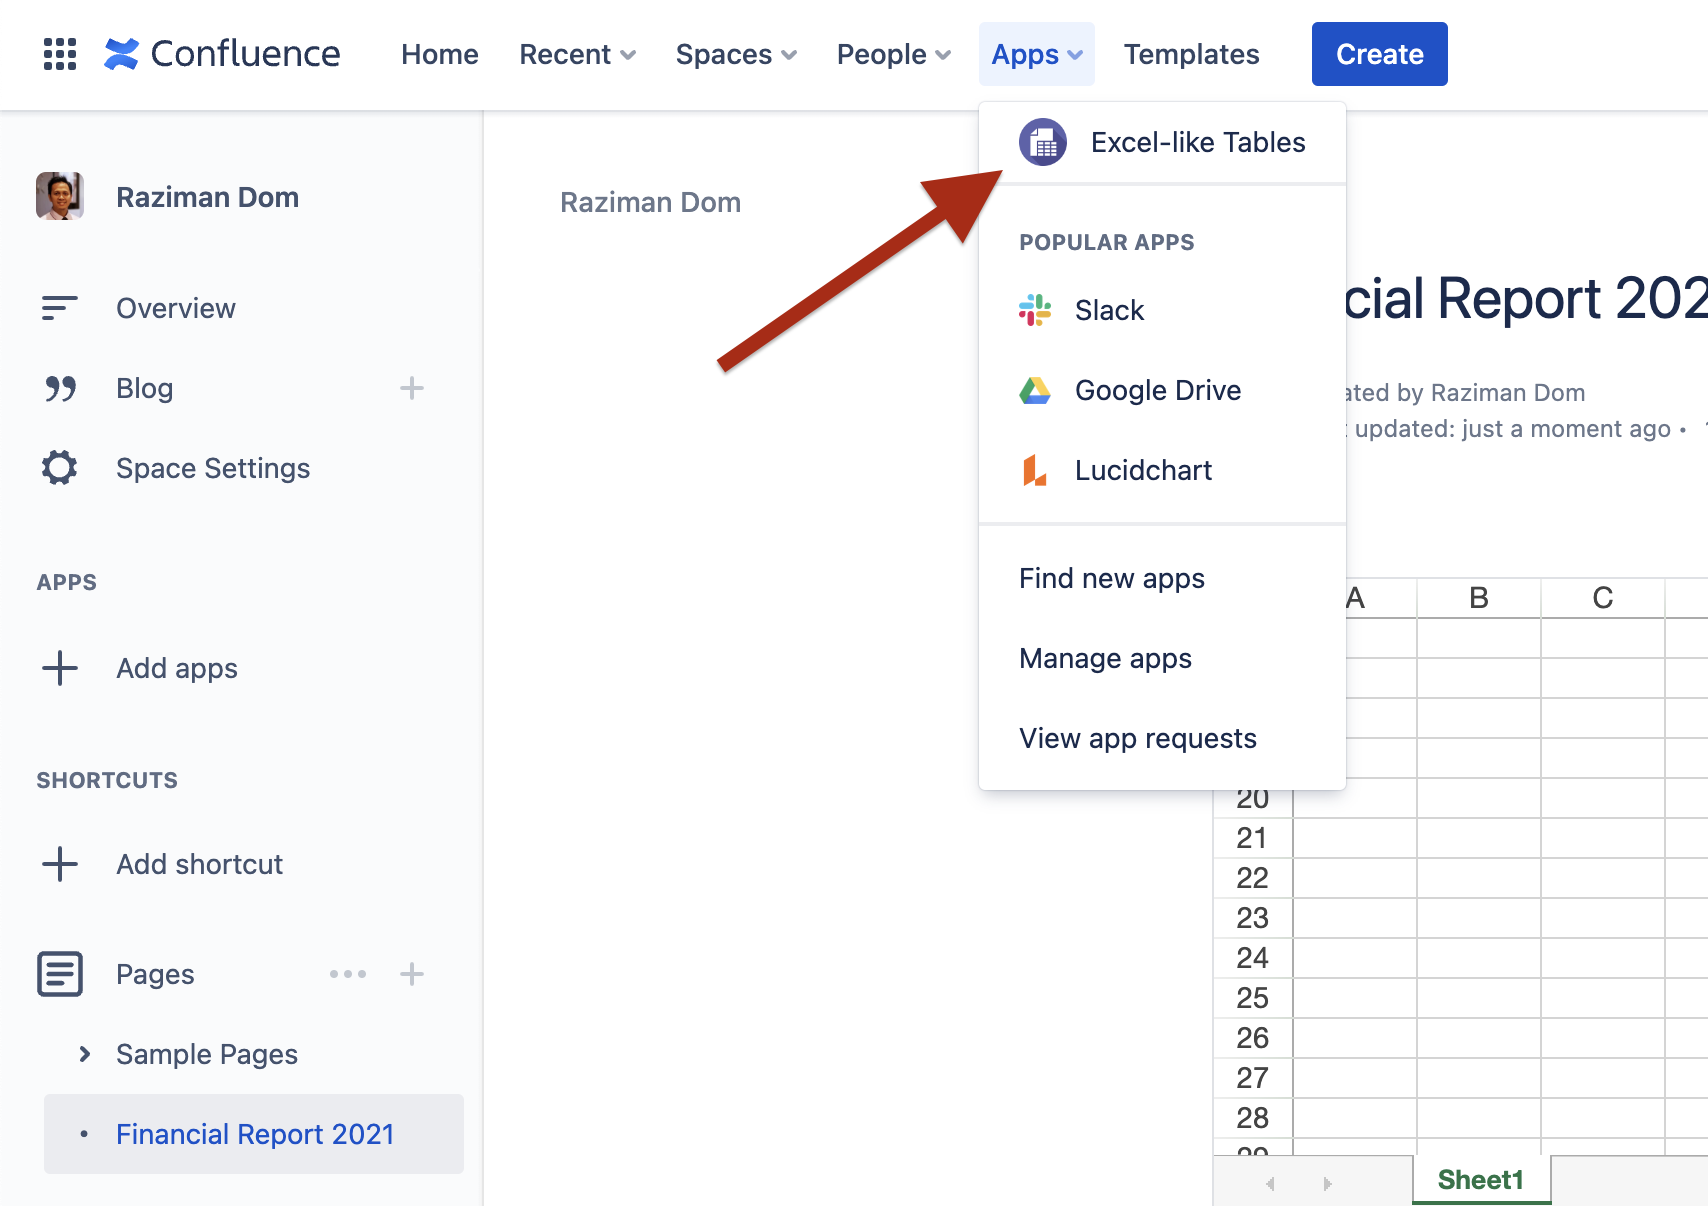Open the Recent dropdown

coord(577,54)
